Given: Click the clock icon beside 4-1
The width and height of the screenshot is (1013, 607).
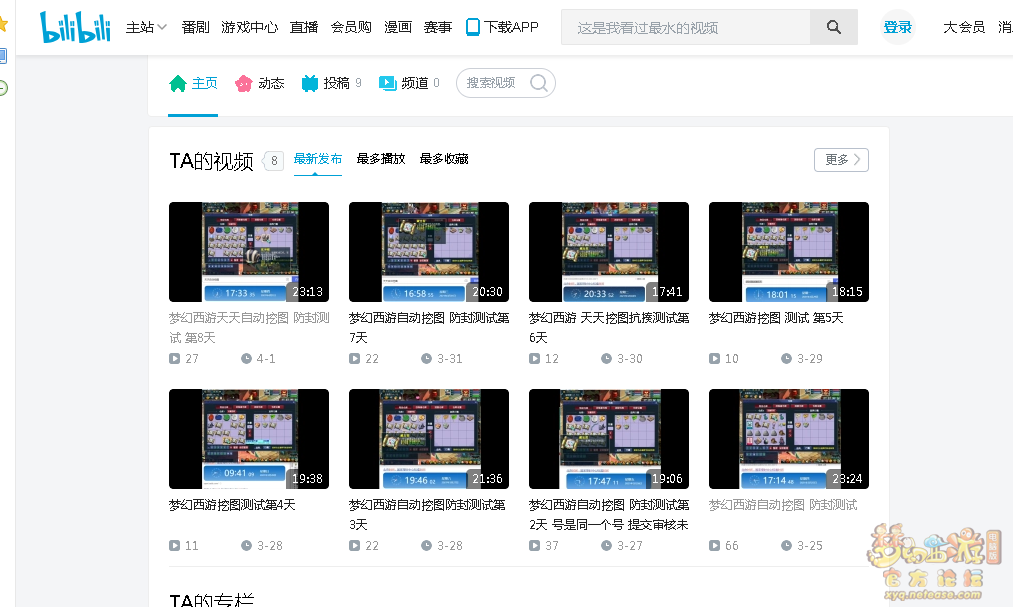Looking at the screenshot, I should tap(246, 358).
